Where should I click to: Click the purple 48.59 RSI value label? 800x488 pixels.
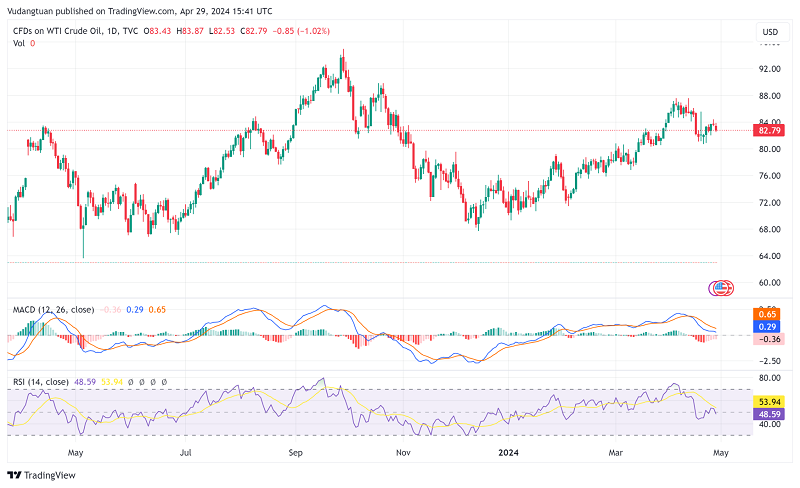(769, 413)
